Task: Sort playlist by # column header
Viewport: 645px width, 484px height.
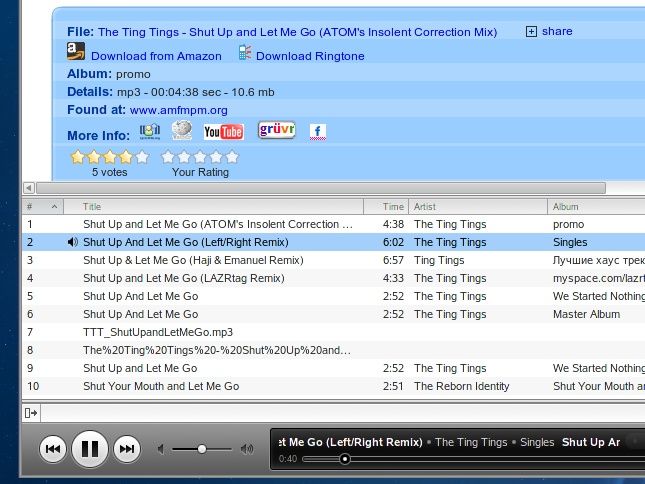Action: coord(43,206)
